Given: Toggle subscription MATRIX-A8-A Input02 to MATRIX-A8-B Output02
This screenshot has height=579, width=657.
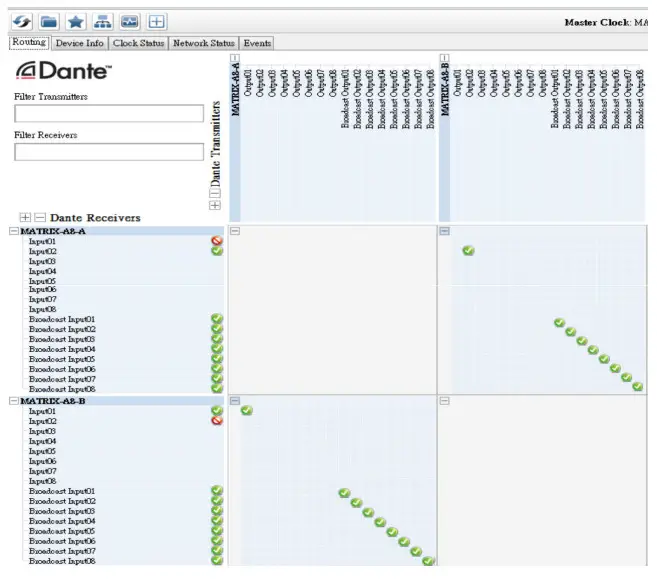Looking at the screenshot, I should (468, 251).
